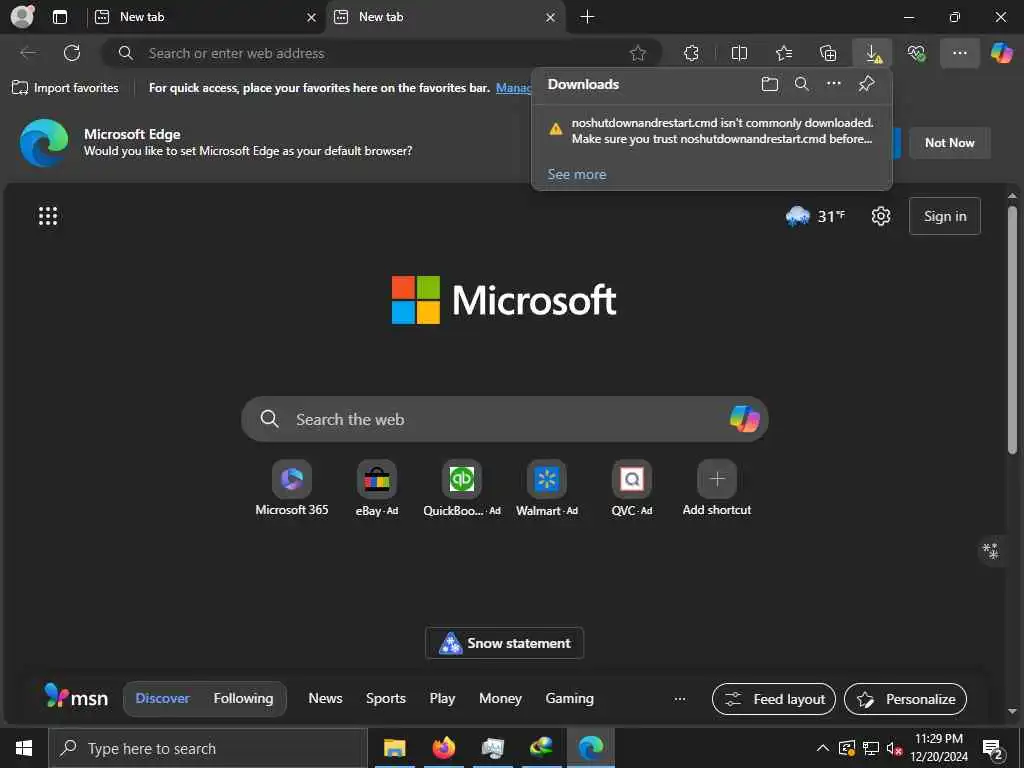The height and width of the screenshot is (768, 1024).
Task: Open the QuickBooks shortcut tile
Action: [x=462, y=488]
